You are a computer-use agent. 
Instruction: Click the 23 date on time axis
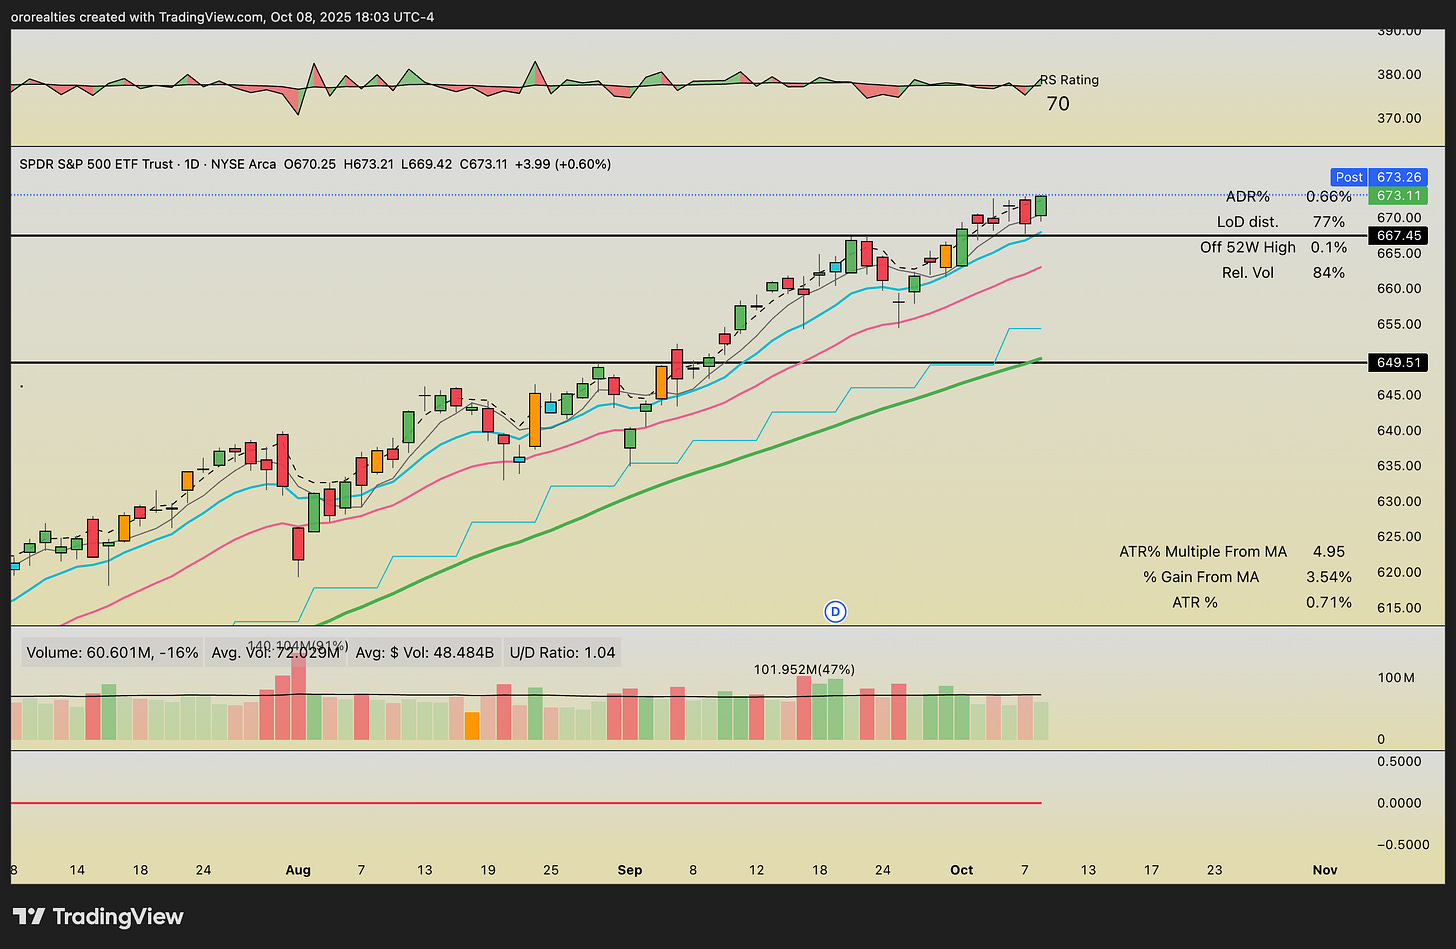(1214, 870)
